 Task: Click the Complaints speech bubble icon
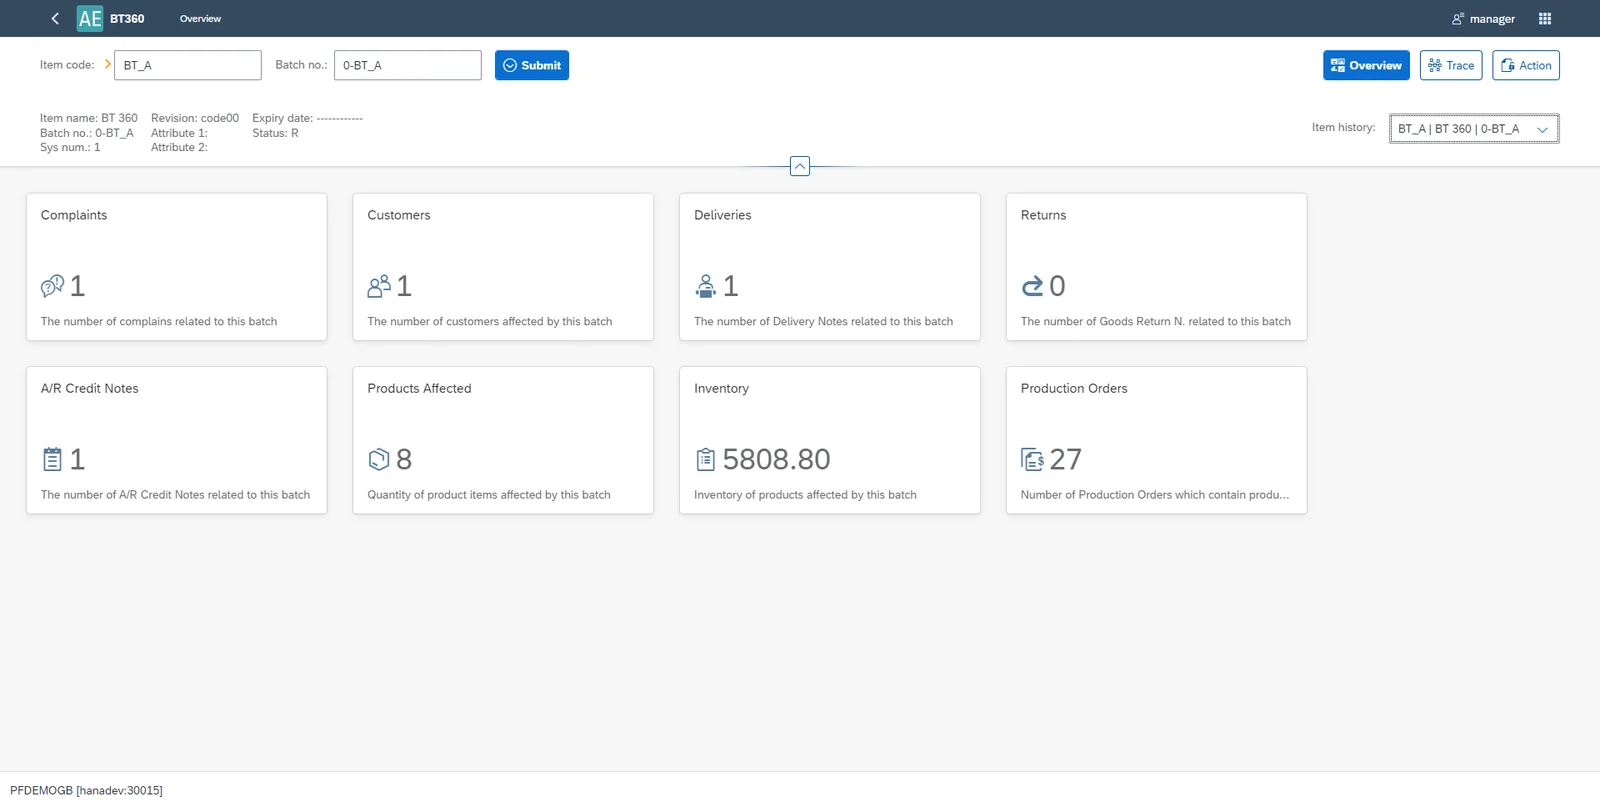[52, 286]
